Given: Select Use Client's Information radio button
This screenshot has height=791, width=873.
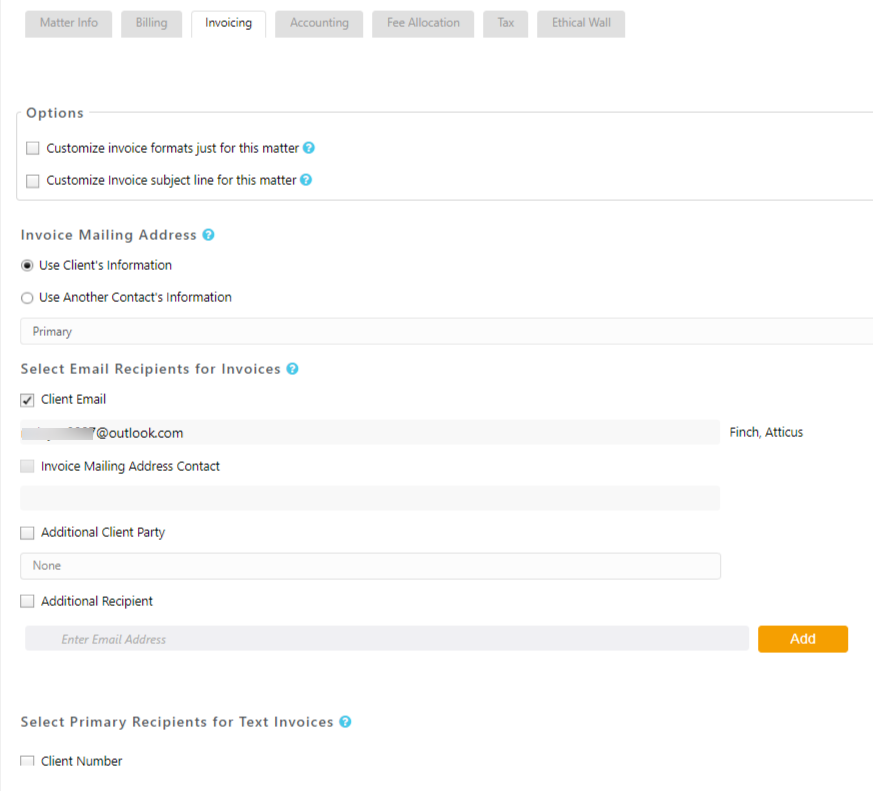Looking at the screenshot, I should click(27, 266).
